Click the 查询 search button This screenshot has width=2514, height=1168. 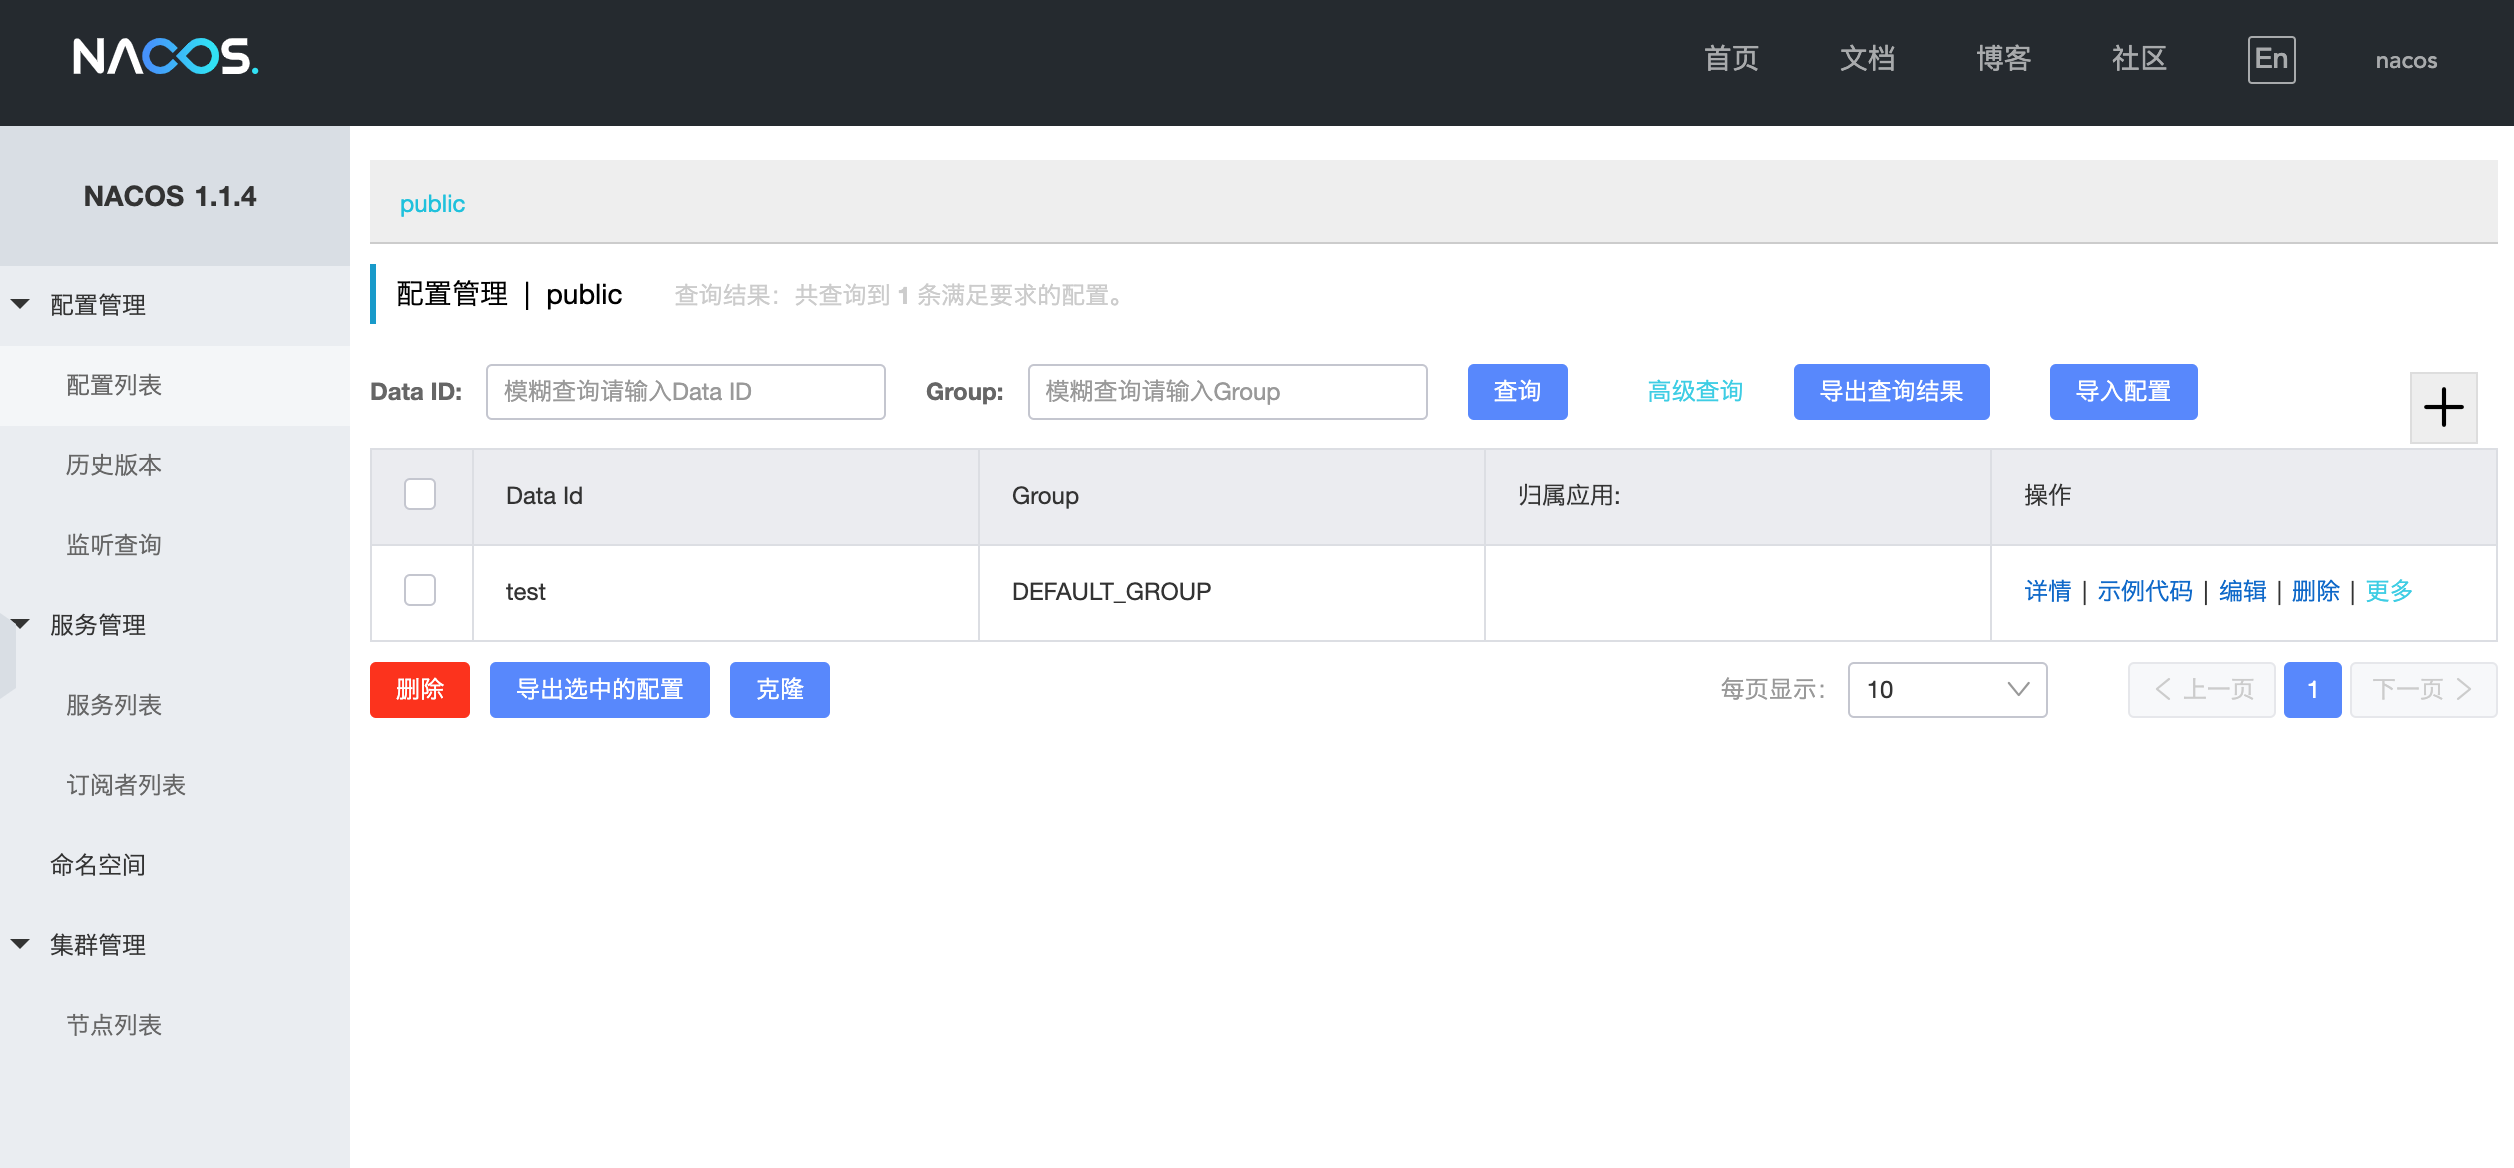[x=1517, y=392]
